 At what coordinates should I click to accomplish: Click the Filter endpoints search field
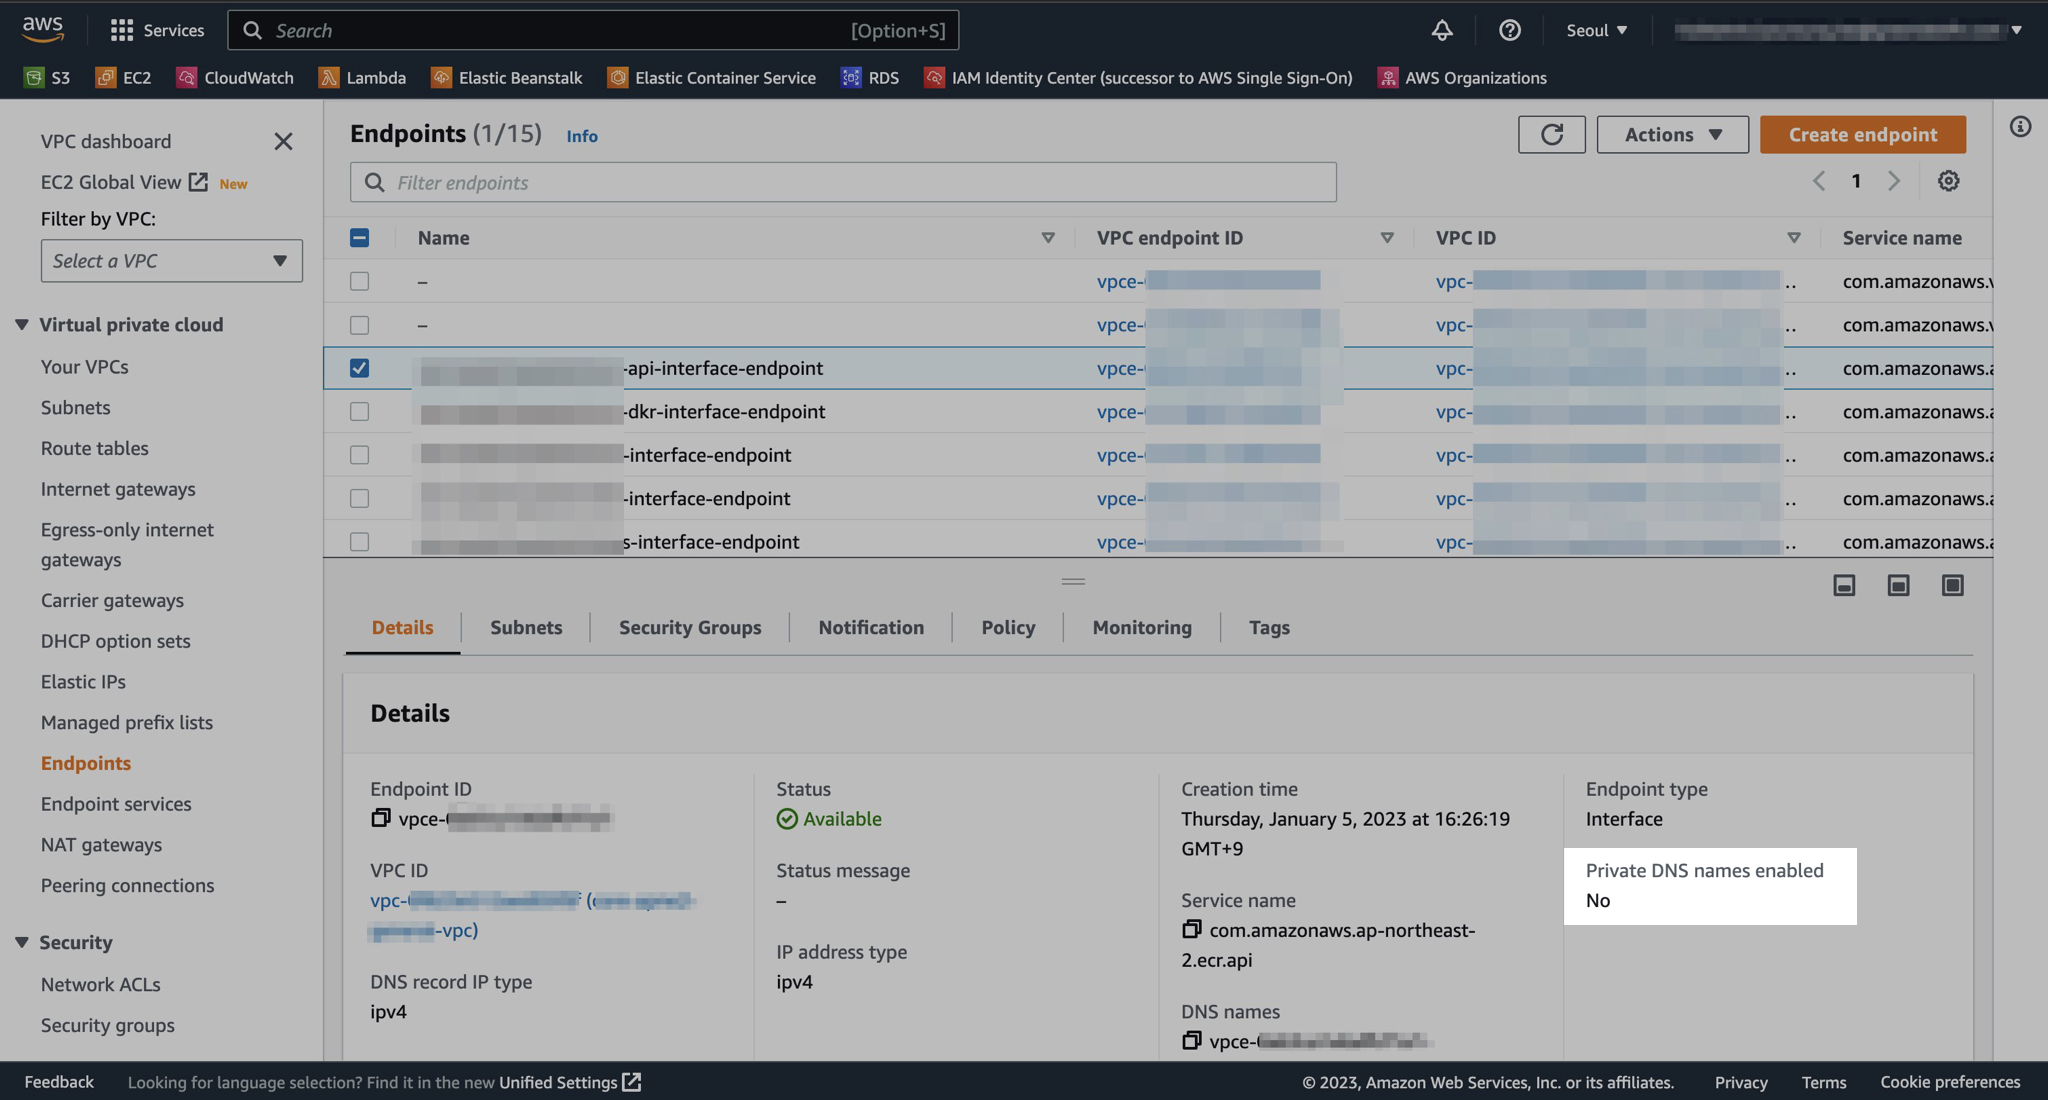[x=843, y=182]
